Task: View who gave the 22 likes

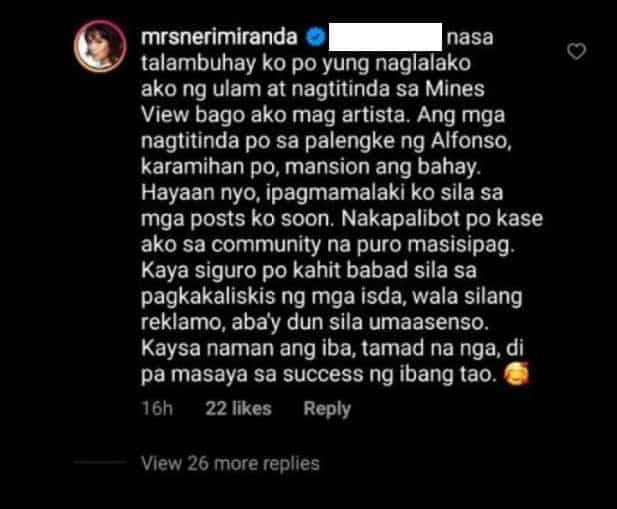Action: (238, 409)
